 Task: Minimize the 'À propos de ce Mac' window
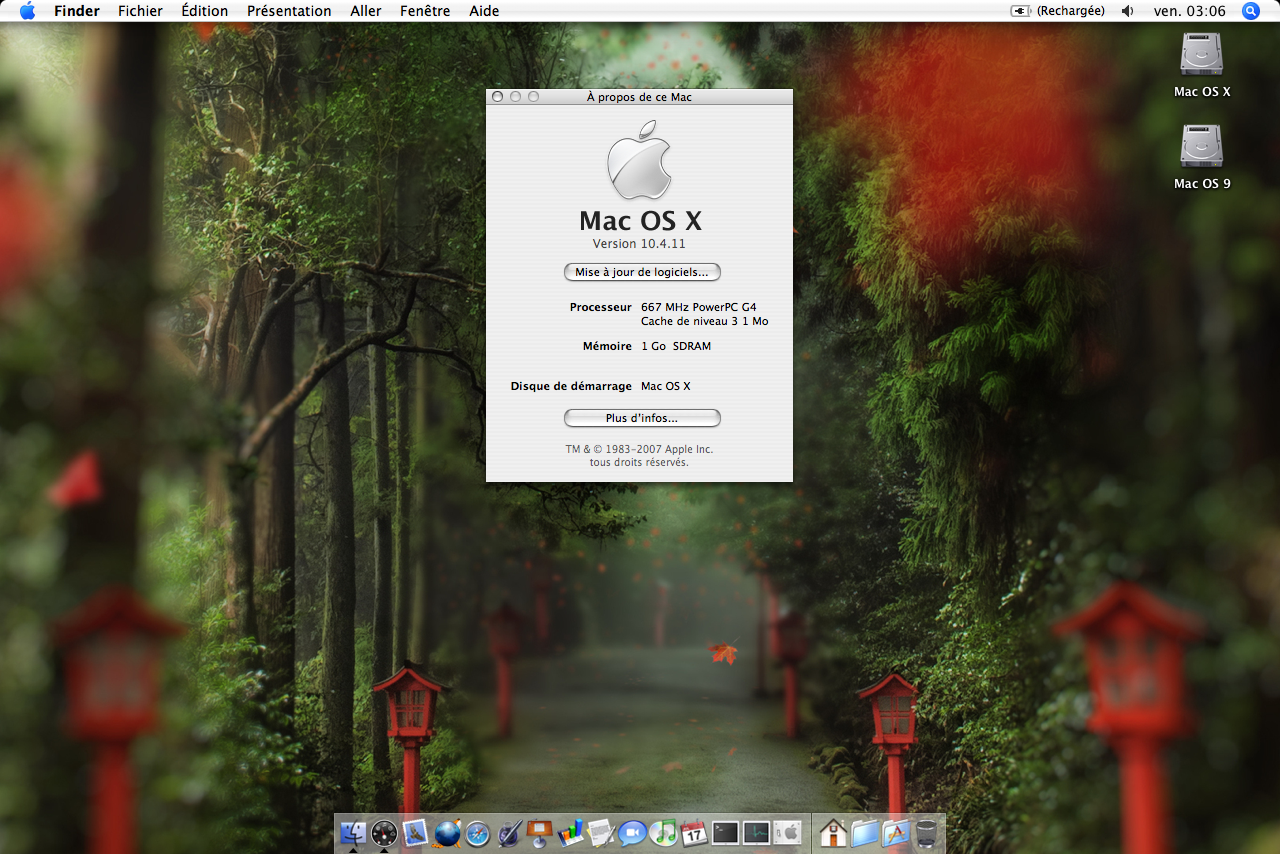pyautogui.click(x=516, y=97)
